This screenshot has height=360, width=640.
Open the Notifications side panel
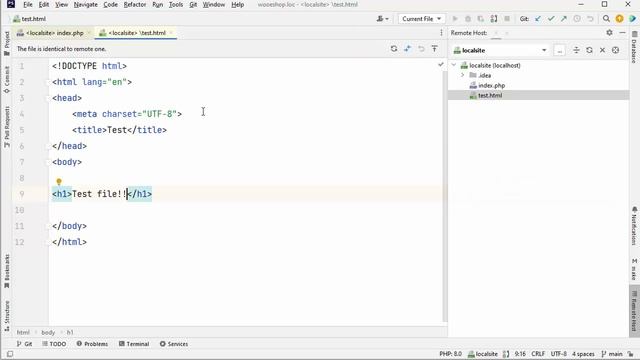[634, 226]
